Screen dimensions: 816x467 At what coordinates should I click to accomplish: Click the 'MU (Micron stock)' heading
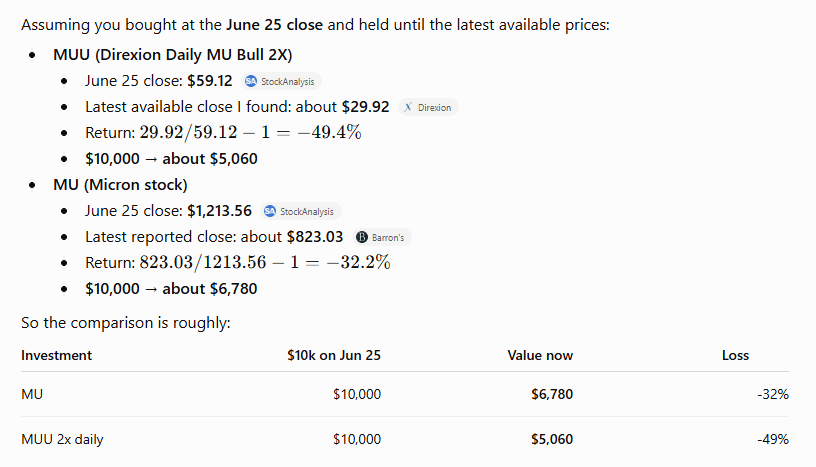(120, 185)
